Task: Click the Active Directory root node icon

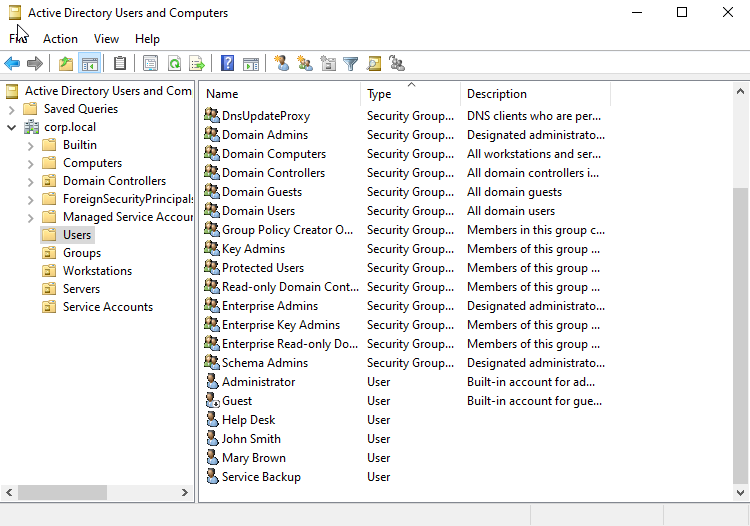Action: click(x=13, y=91)
